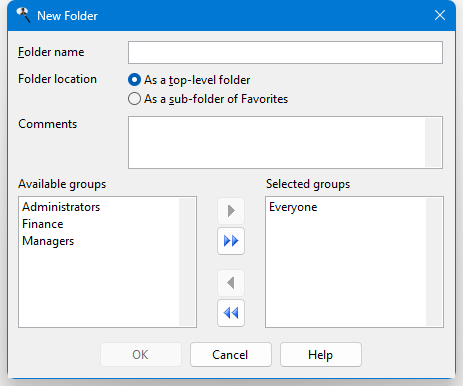Click the Selected groups list scrollbar
The image size is (463, 386).
(x=434, y=262)
